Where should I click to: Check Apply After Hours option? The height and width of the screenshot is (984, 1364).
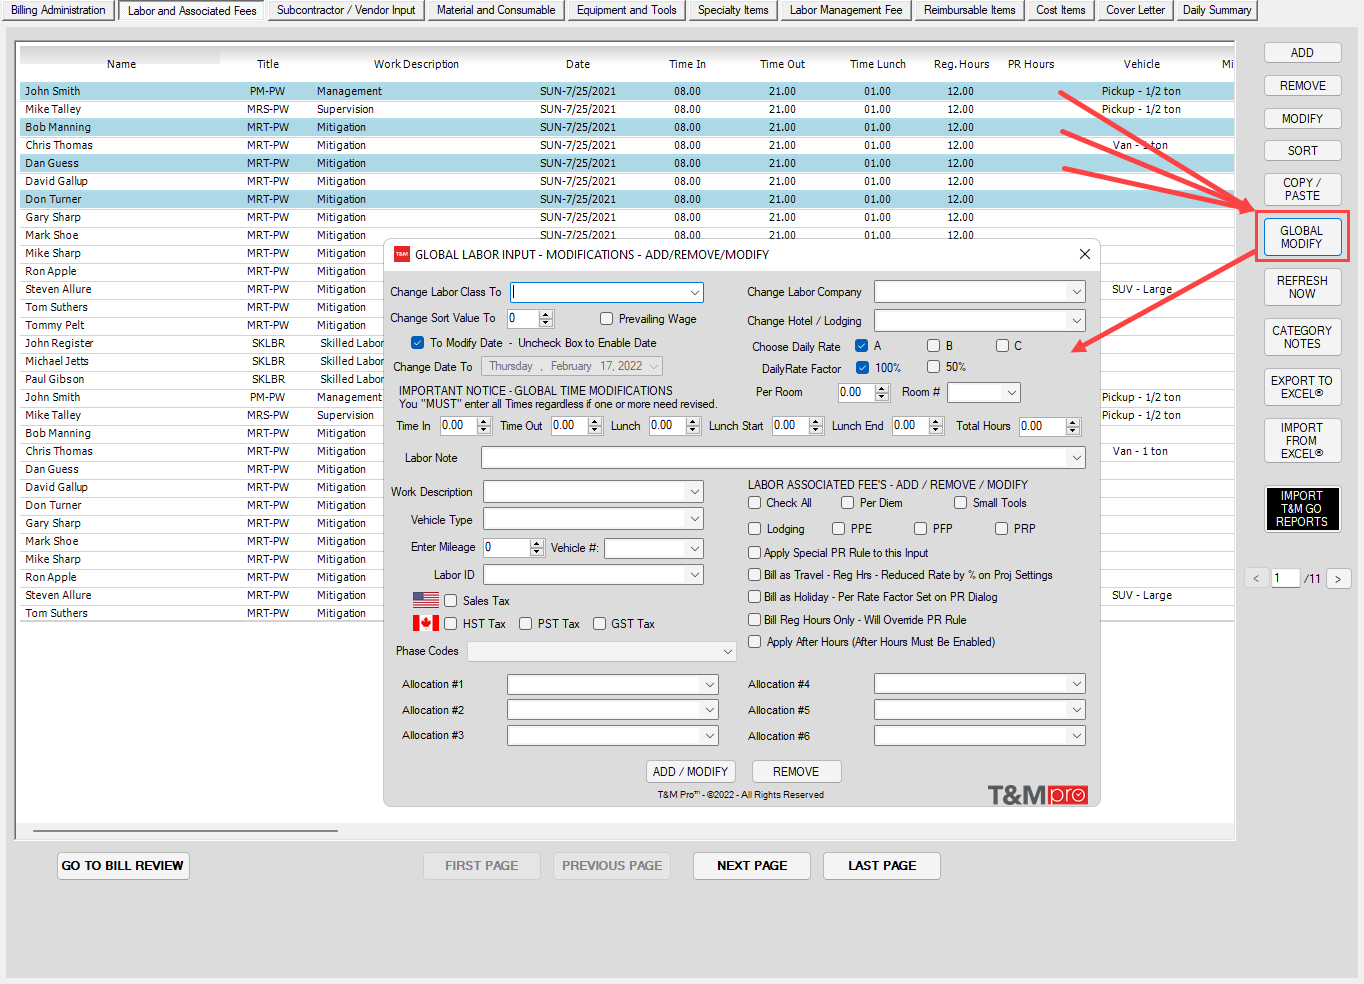[x=755, y=642]
